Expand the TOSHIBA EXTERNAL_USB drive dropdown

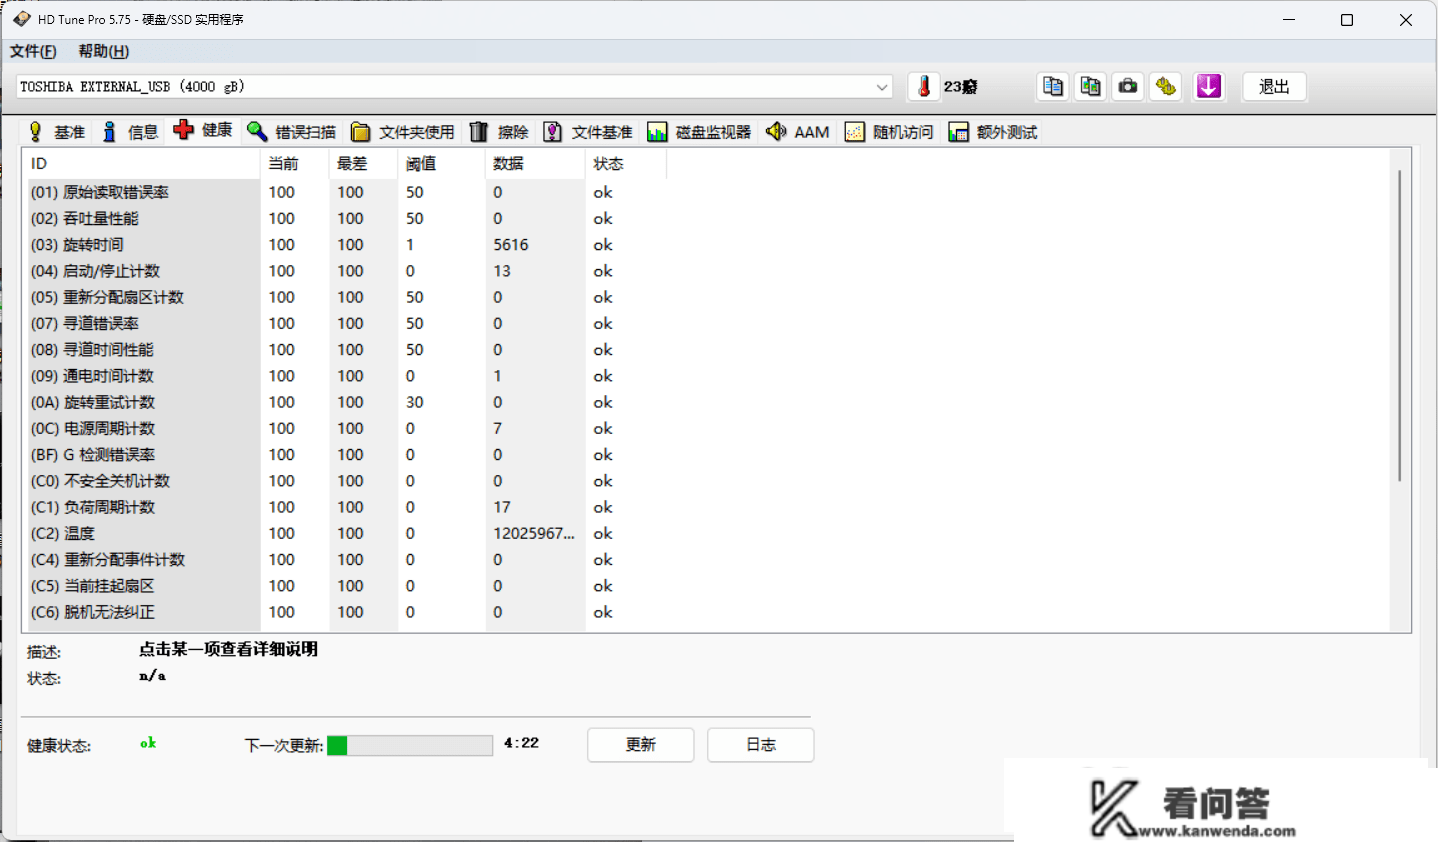pyautogui.click(x=881, y=87)
